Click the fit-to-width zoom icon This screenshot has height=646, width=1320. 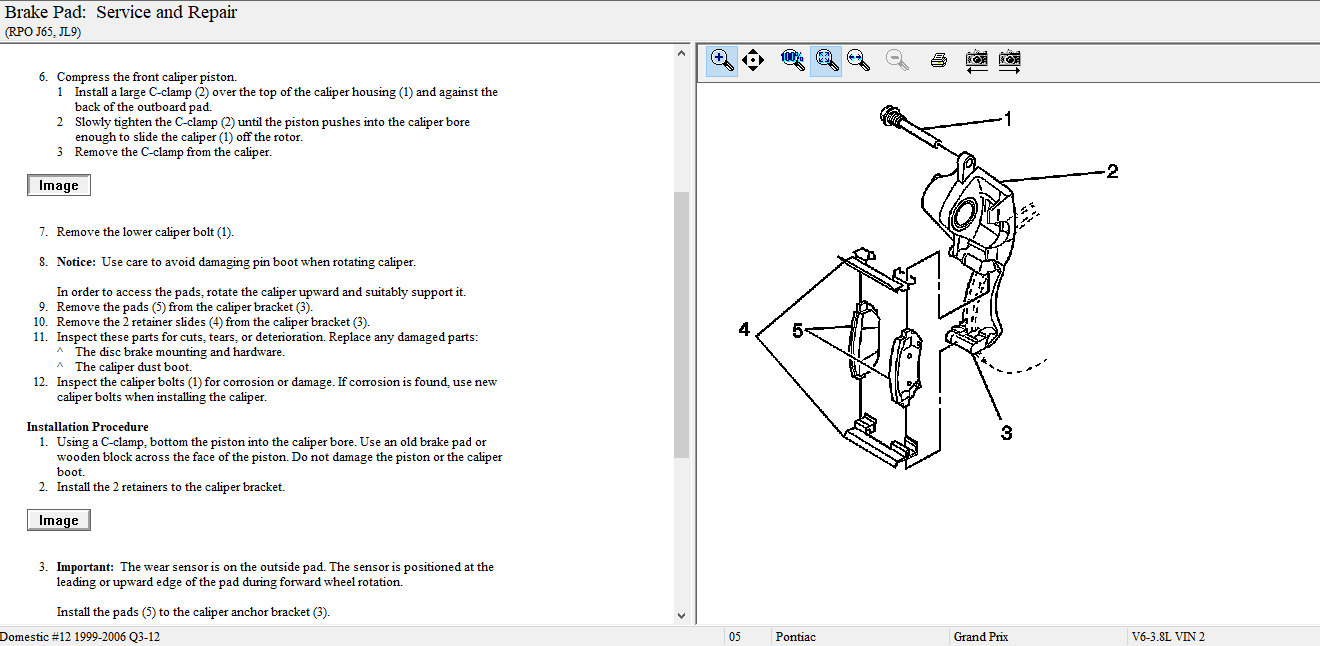point(857,60)
